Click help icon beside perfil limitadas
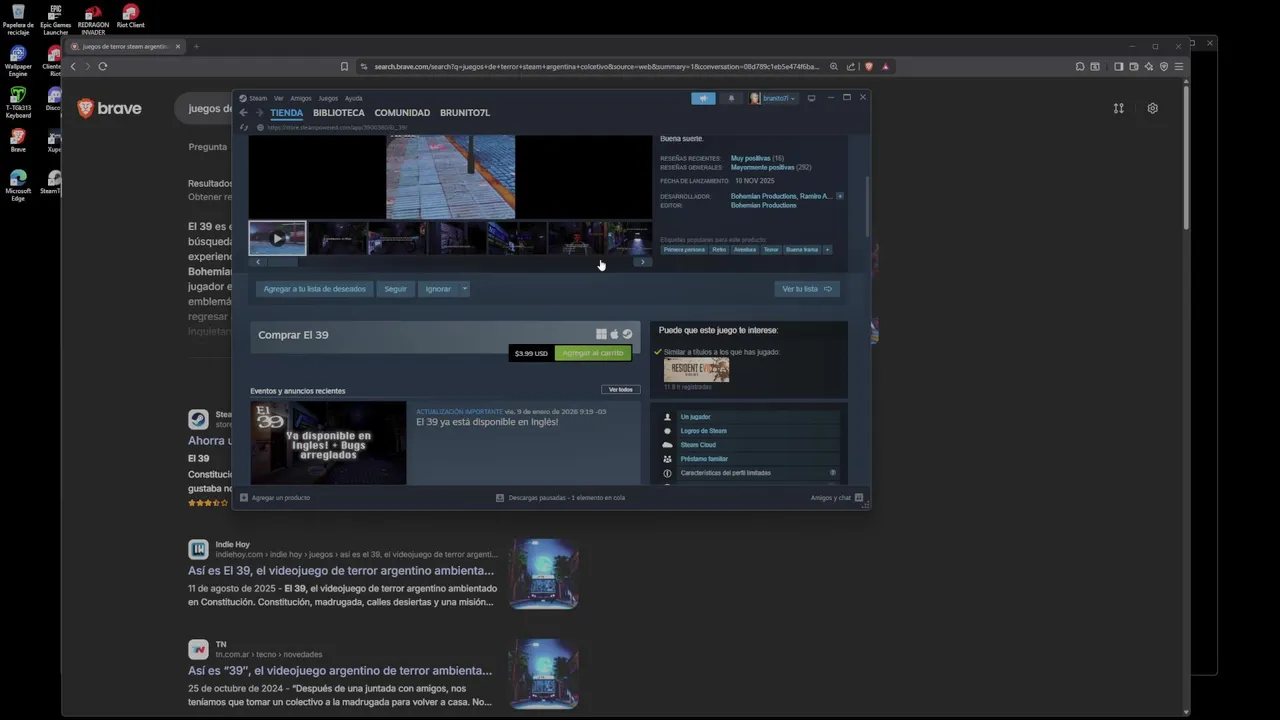 (x=833, y=473)
